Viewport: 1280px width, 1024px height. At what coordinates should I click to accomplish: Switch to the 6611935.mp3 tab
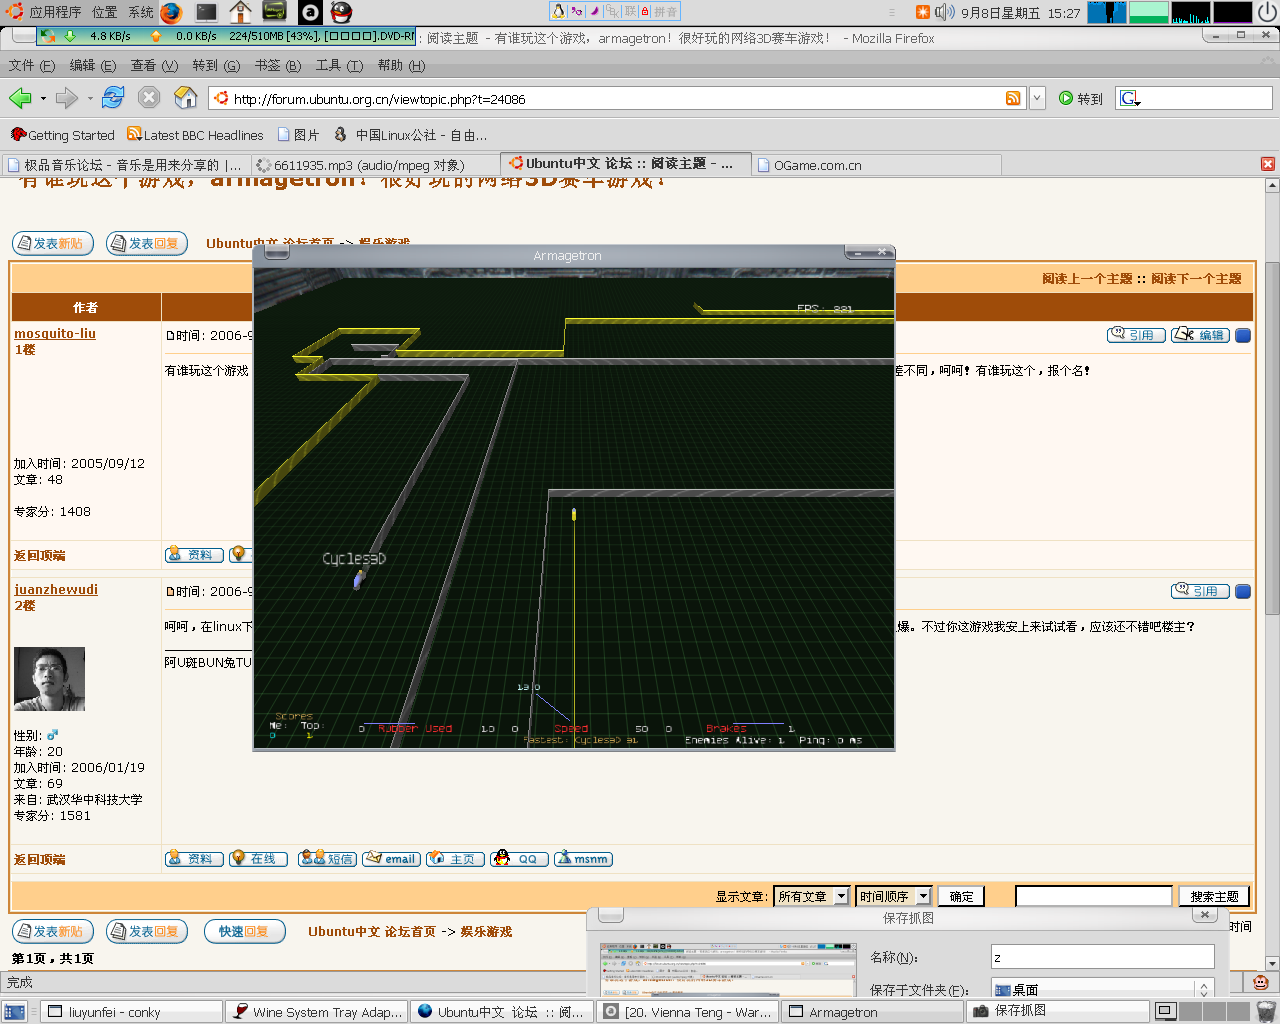coord(375,165)
